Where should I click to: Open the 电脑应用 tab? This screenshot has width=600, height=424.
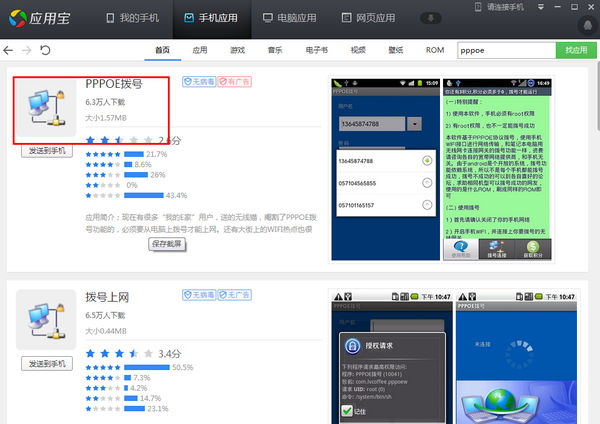290,18
